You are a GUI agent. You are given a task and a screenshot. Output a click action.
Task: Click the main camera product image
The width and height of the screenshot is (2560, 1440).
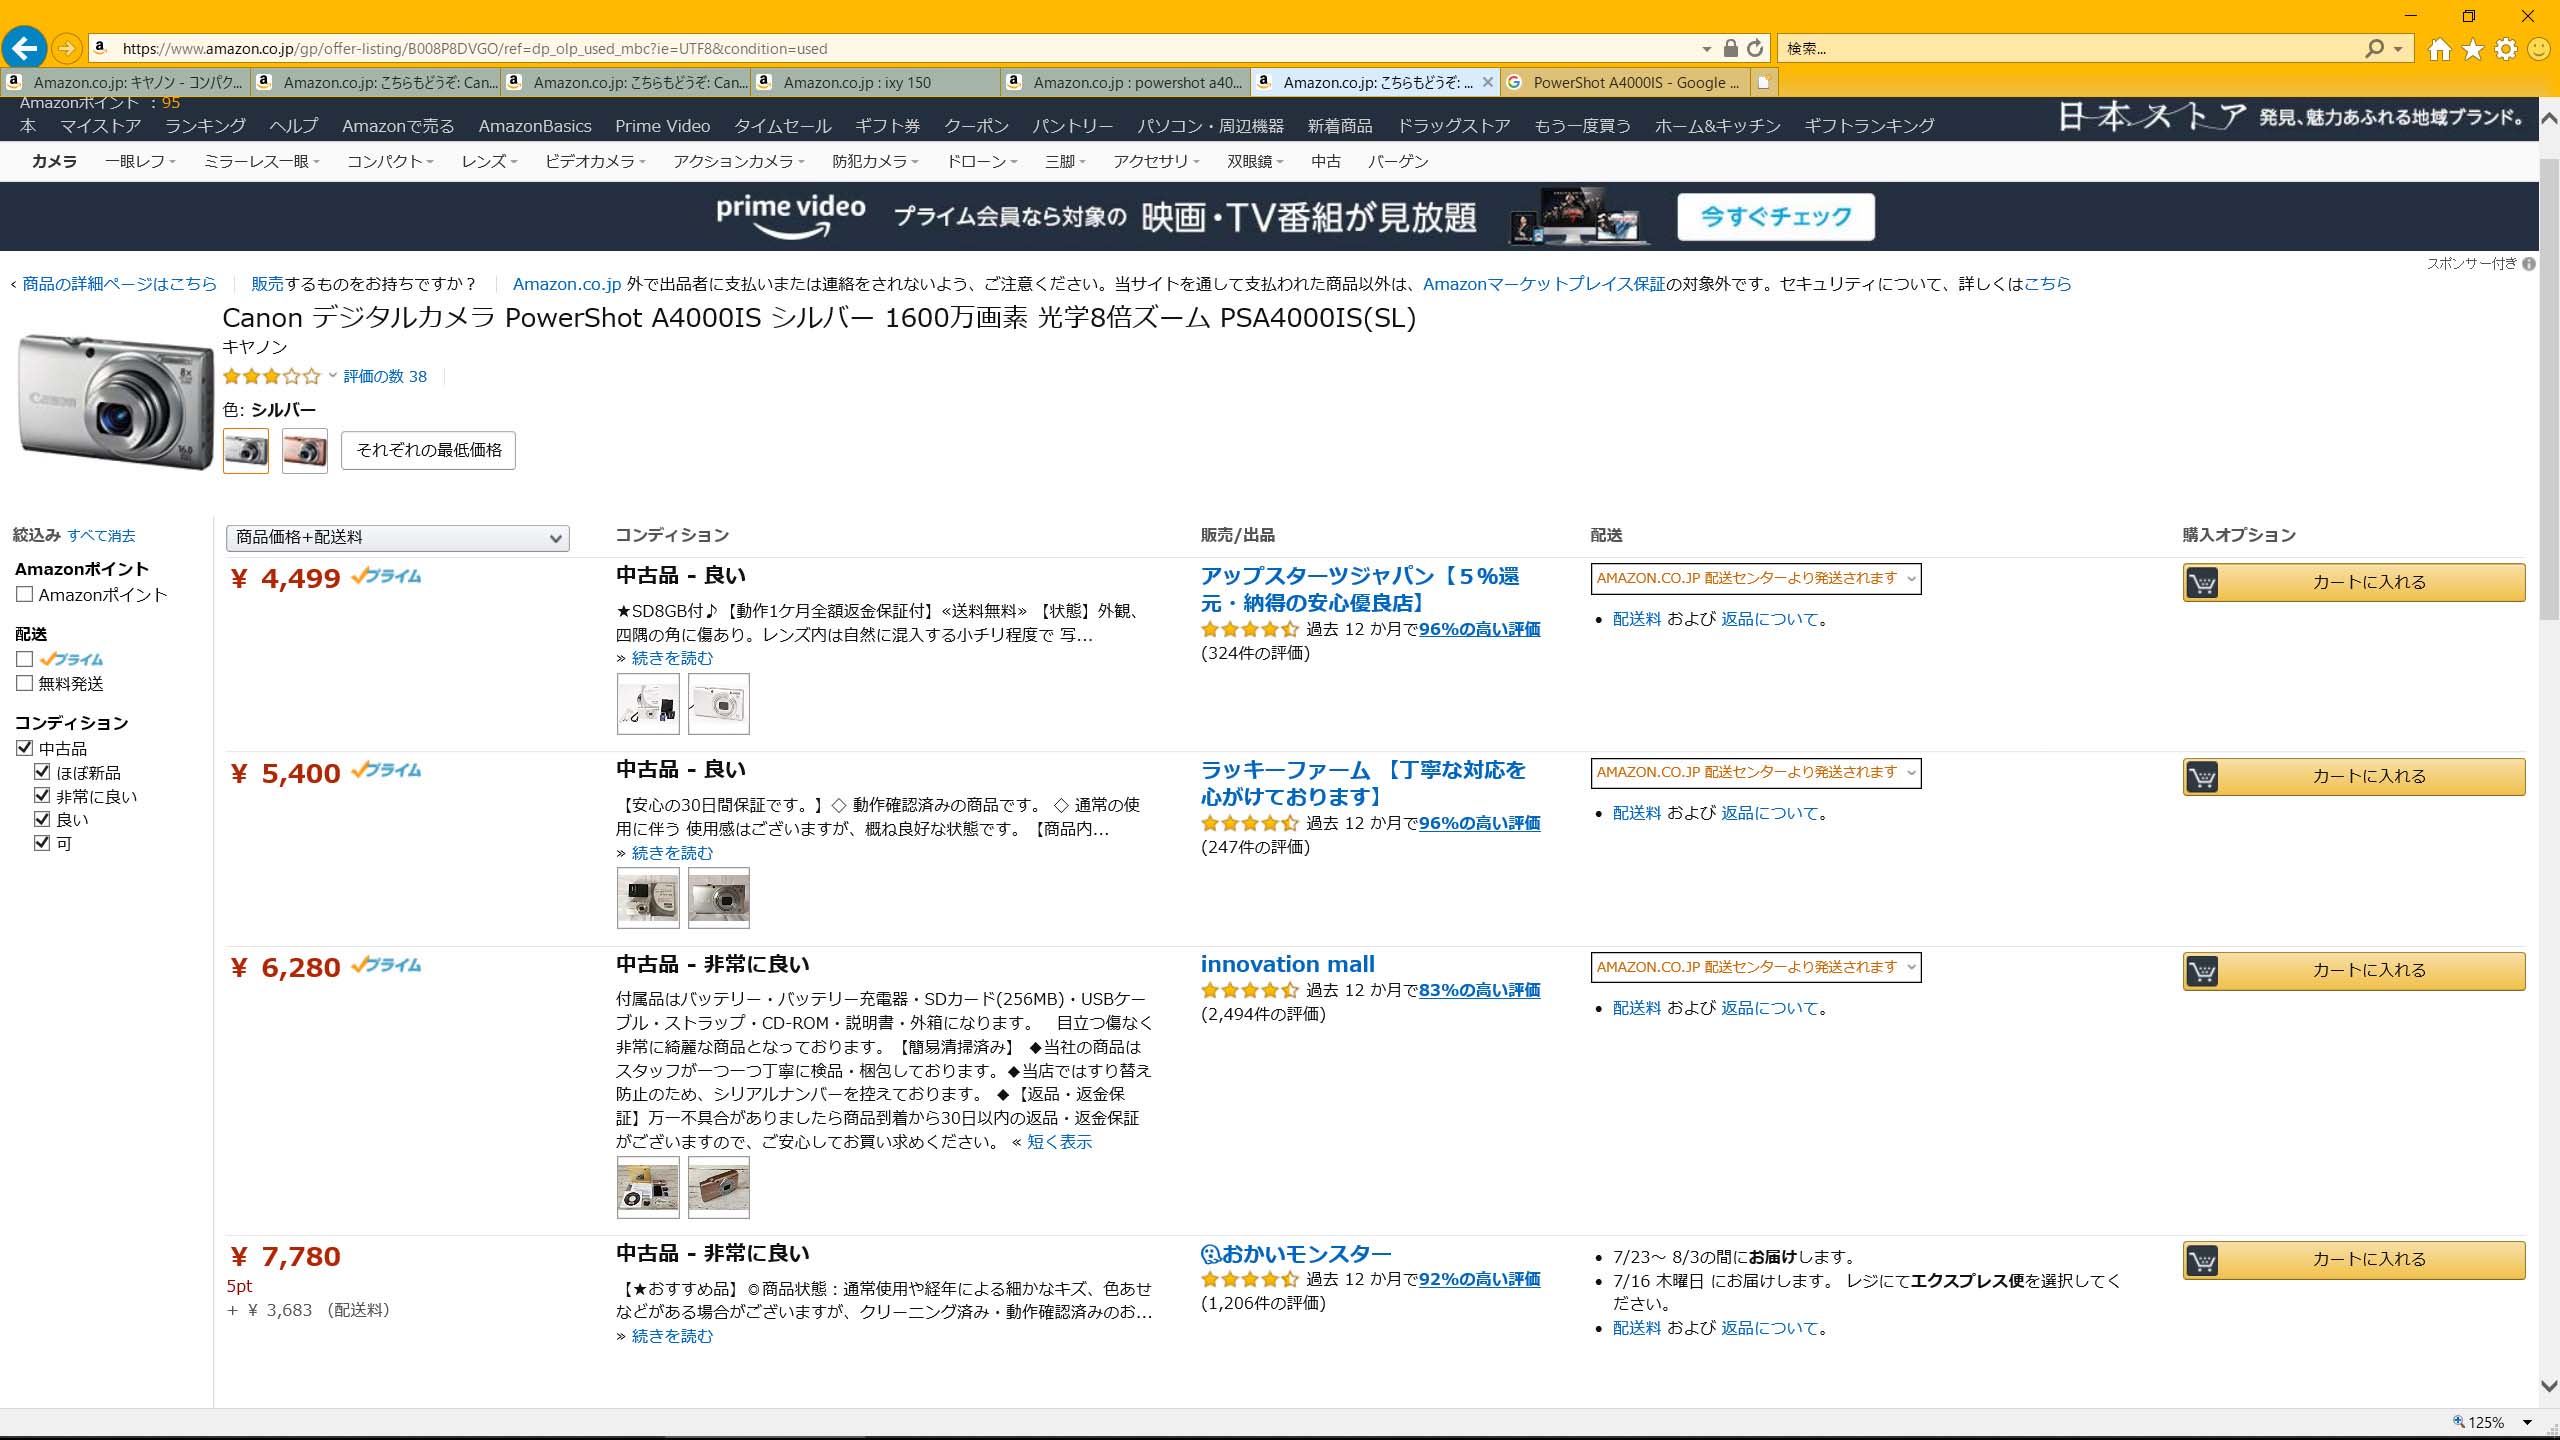(116, 401)
